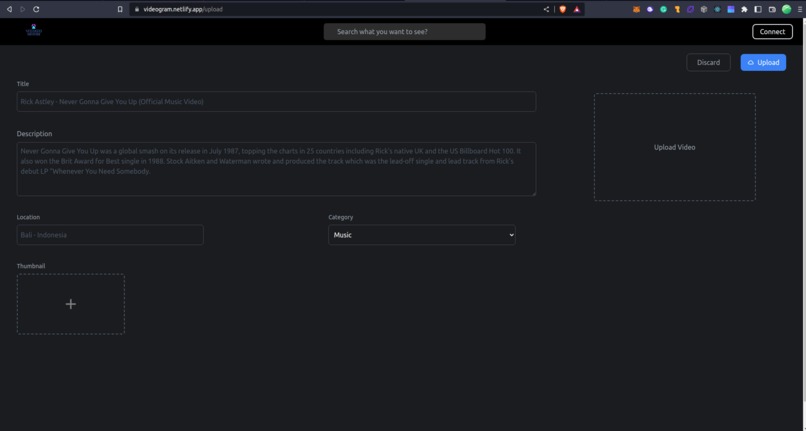Click the 'Description' field label
The height and width of the screenshot is (431, 806).
click(34, 134)
